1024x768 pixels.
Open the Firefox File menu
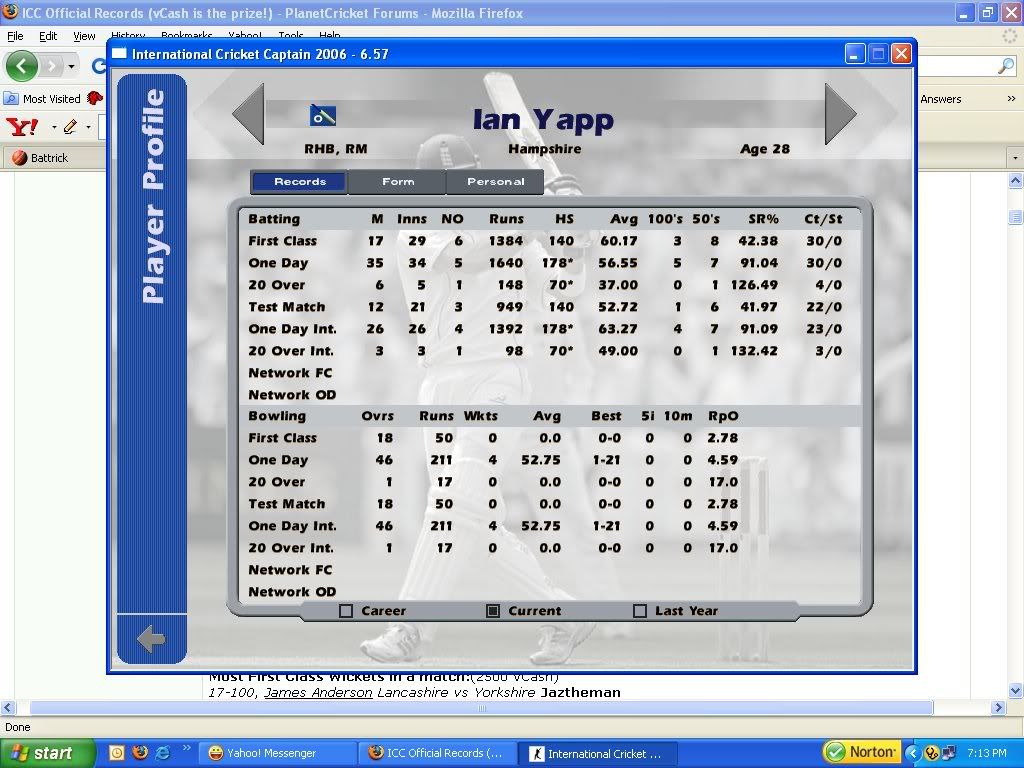pos(15,36)
